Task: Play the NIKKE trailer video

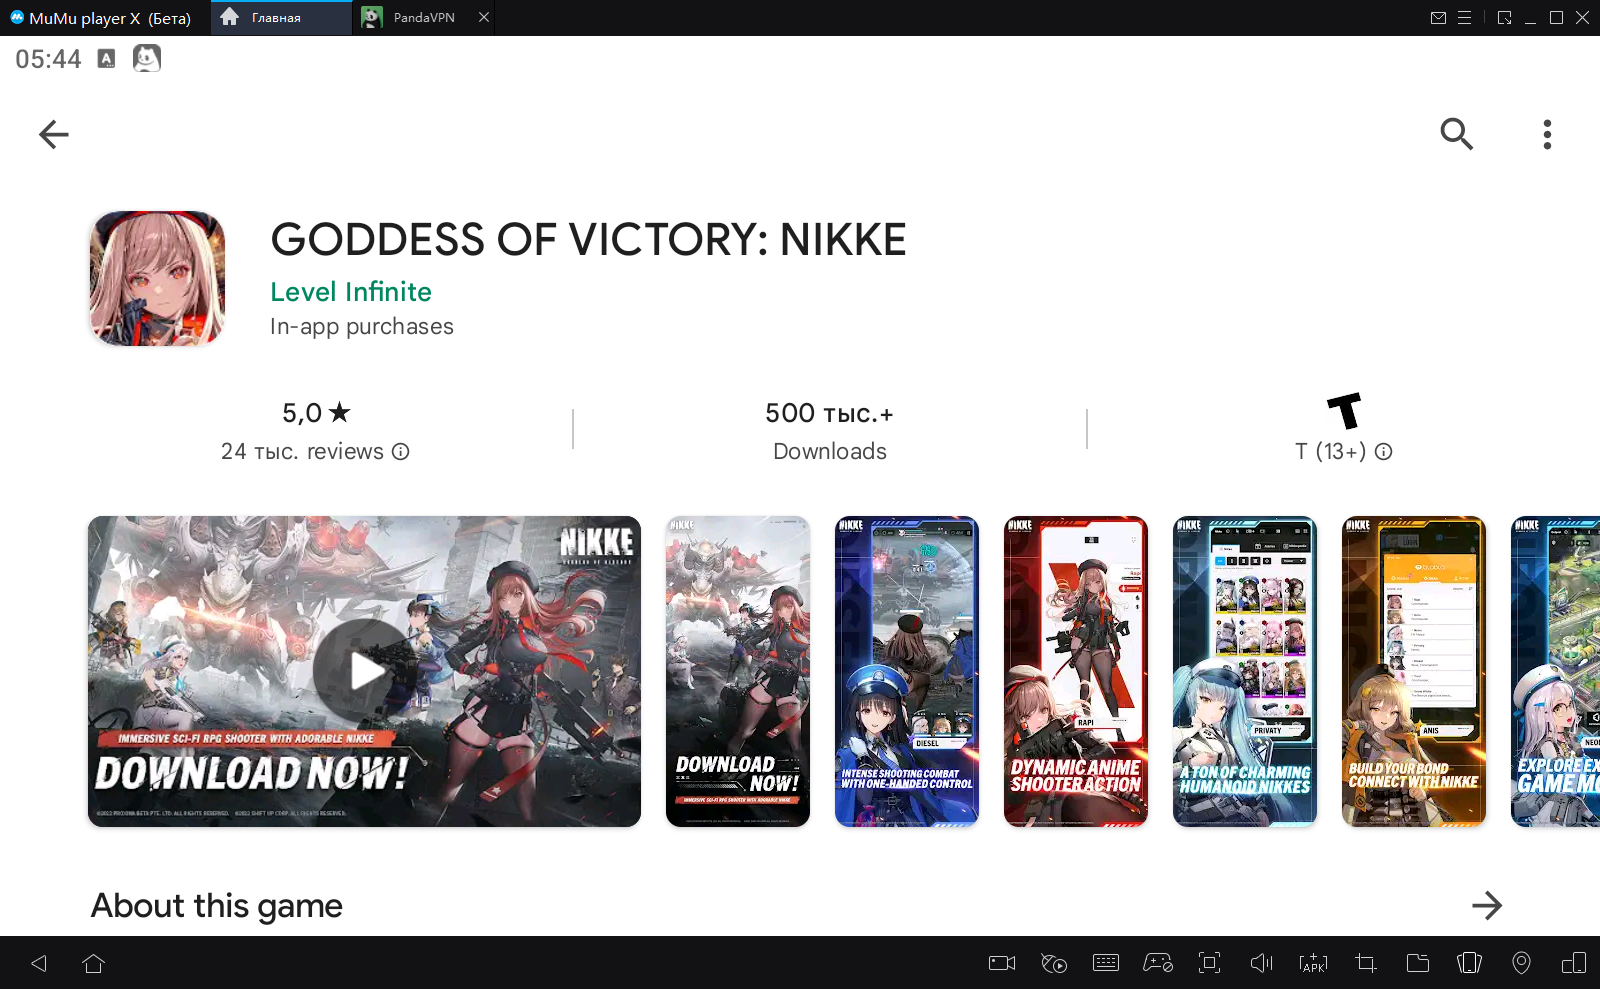Action: [x=364, y=671]
